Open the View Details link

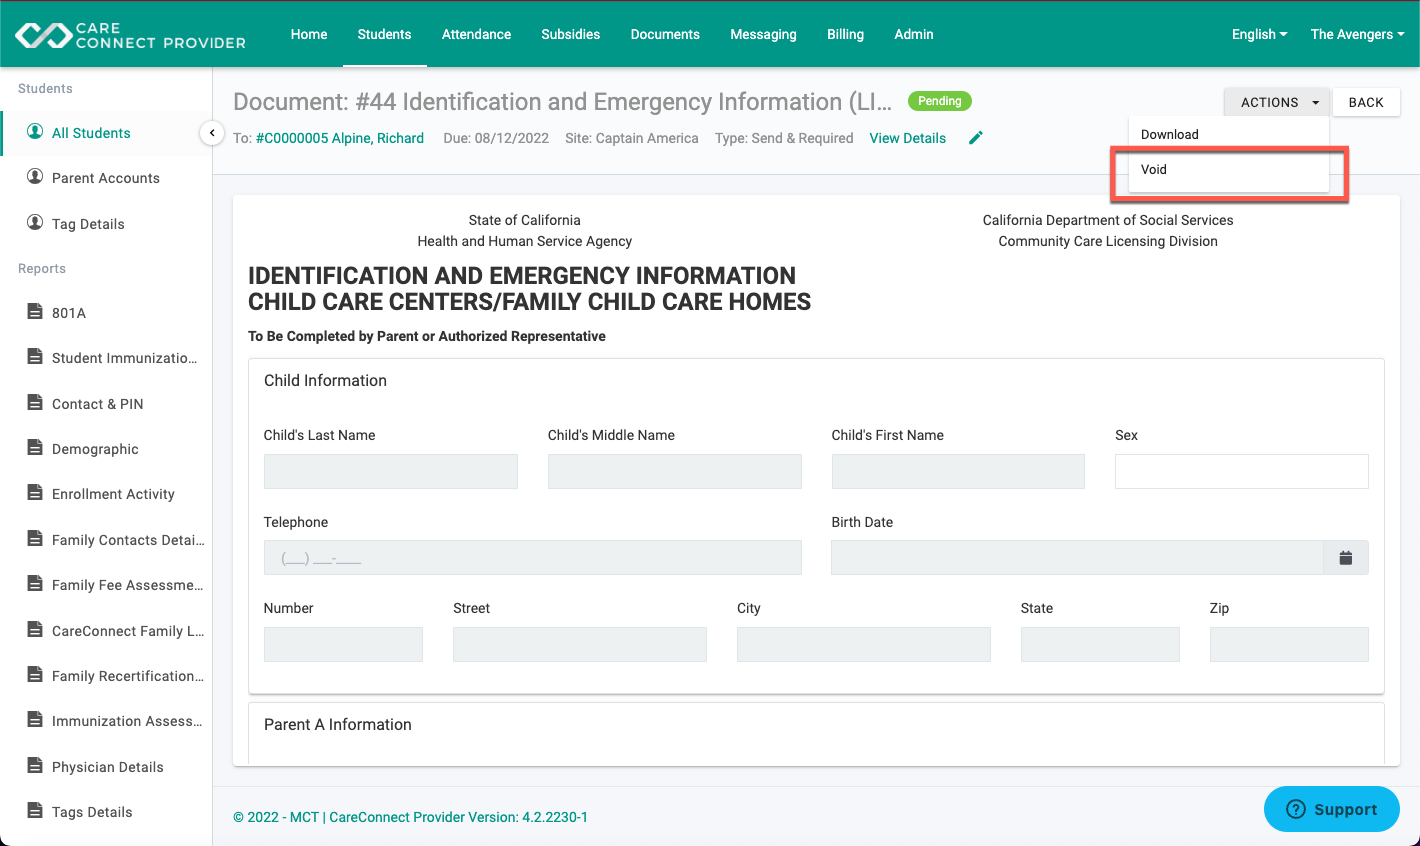click(907, 138)
